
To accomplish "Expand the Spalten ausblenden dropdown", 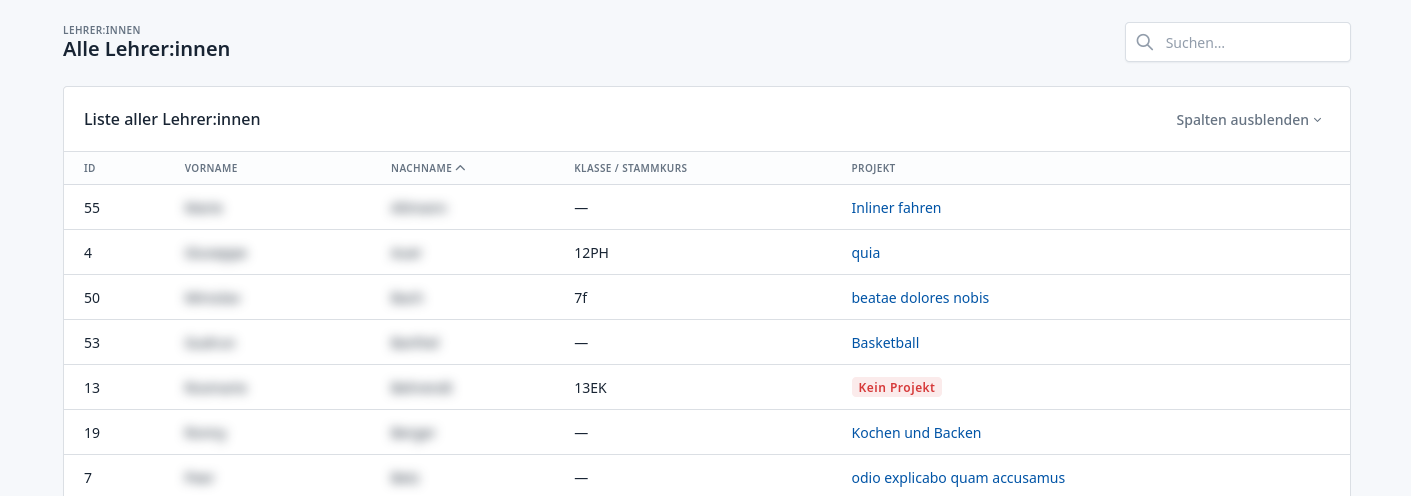I will (1248, 120).
